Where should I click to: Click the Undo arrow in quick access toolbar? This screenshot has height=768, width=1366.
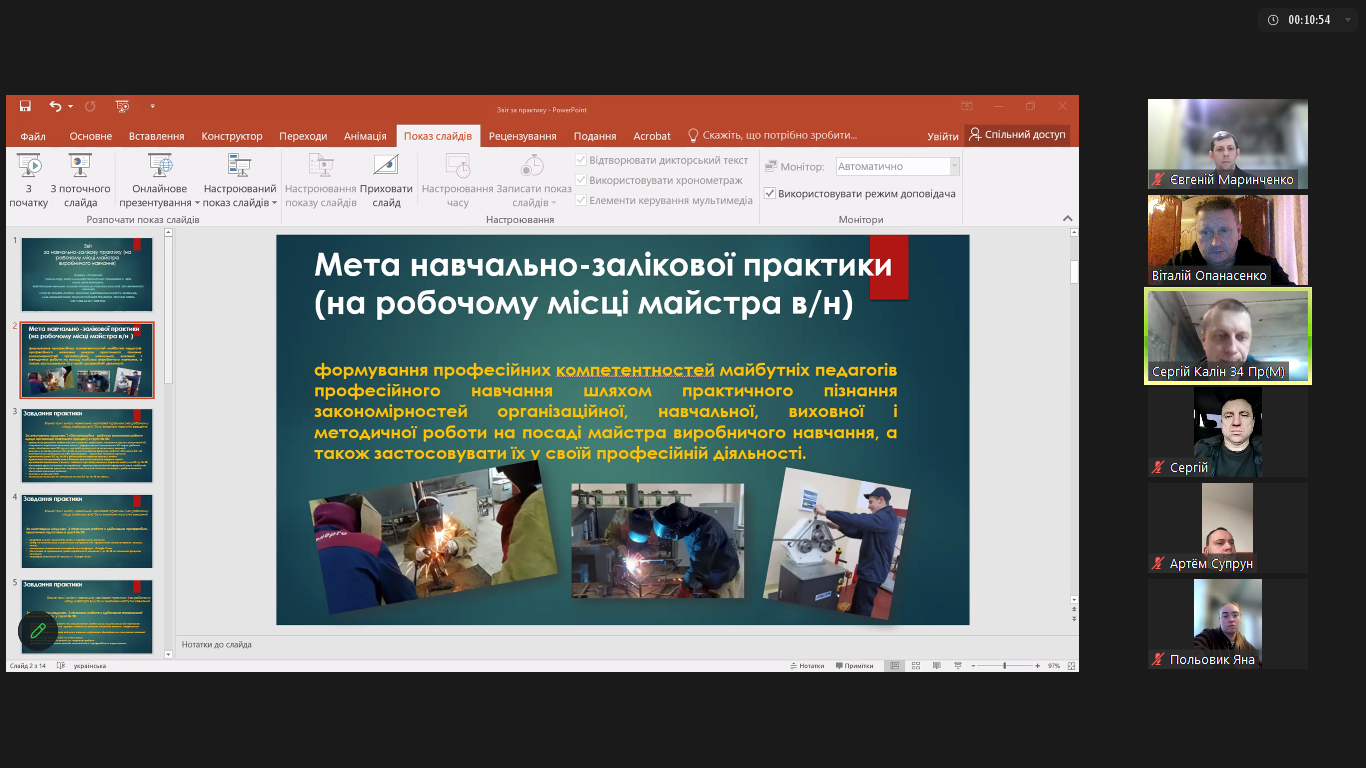pyautogui.click(x=55, y=106)
